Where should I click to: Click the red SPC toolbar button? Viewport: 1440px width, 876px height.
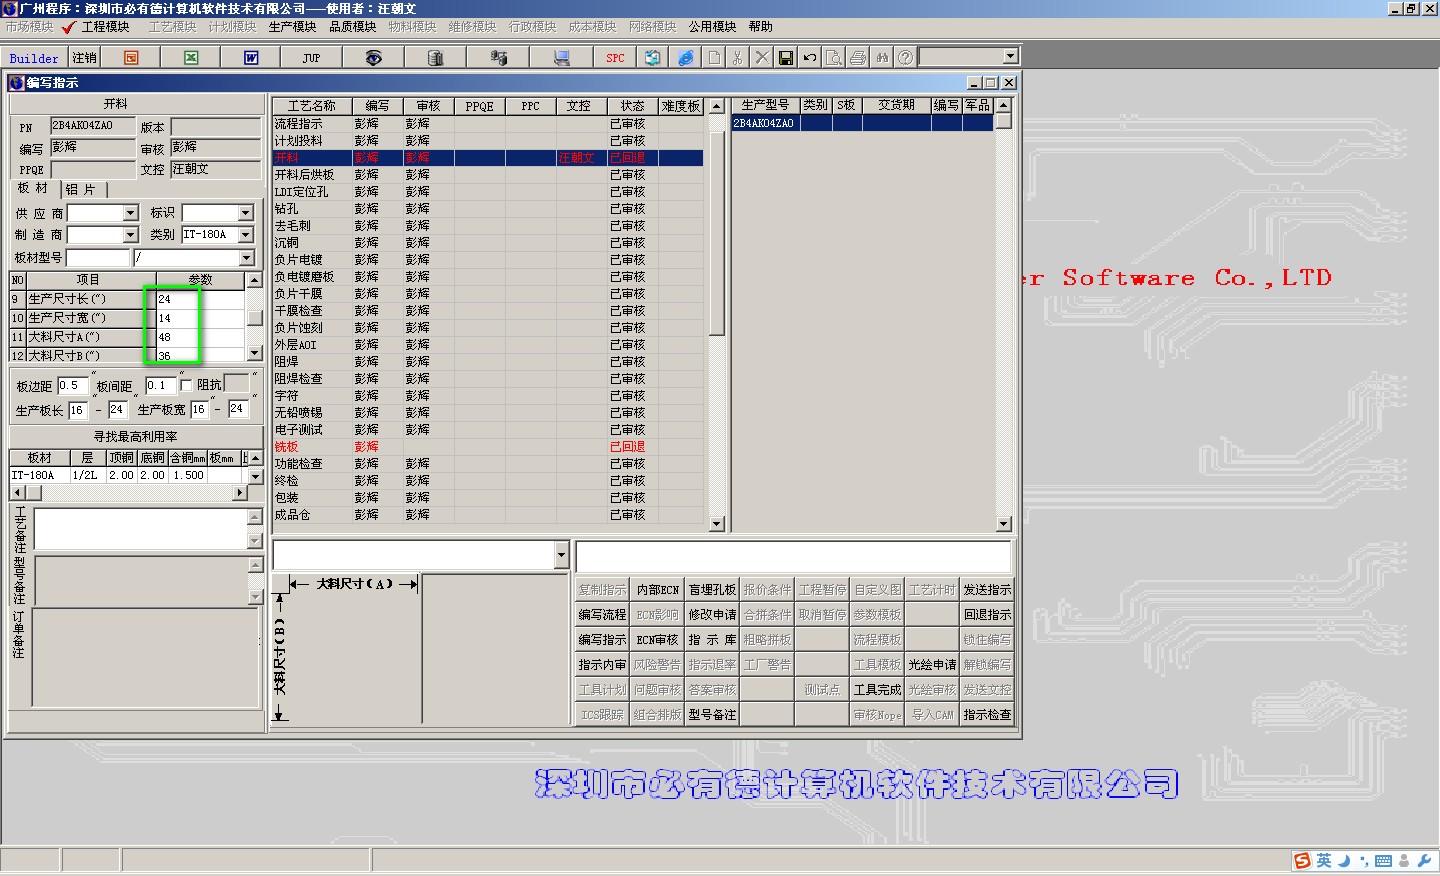click(x=615, y=58)
